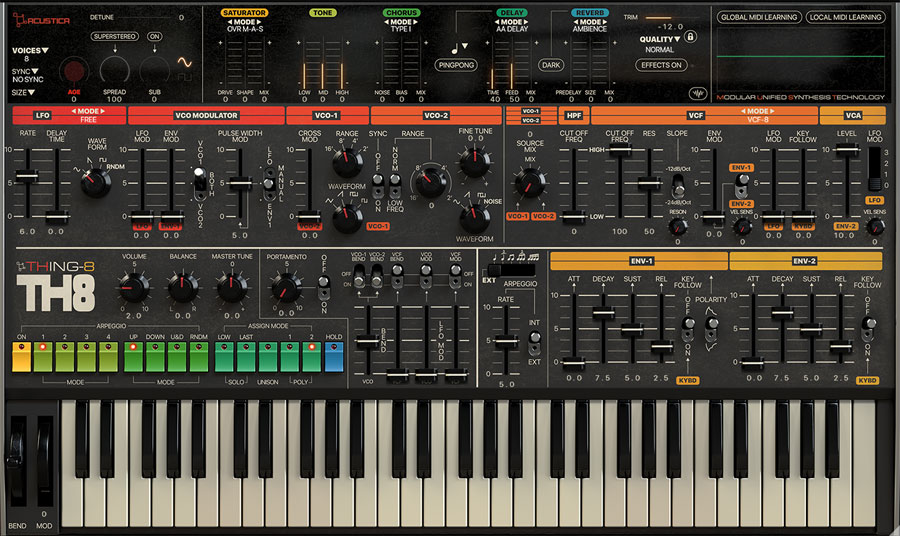Click the VCO MODULATOR section header
The width and height of the screenshot is (900, 536).
tap(206, 115)
